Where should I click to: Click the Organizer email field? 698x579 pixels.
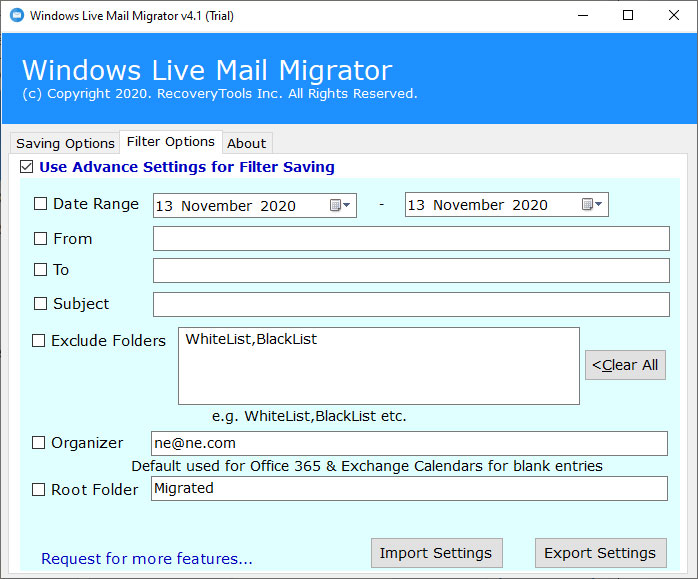point(409,443)
